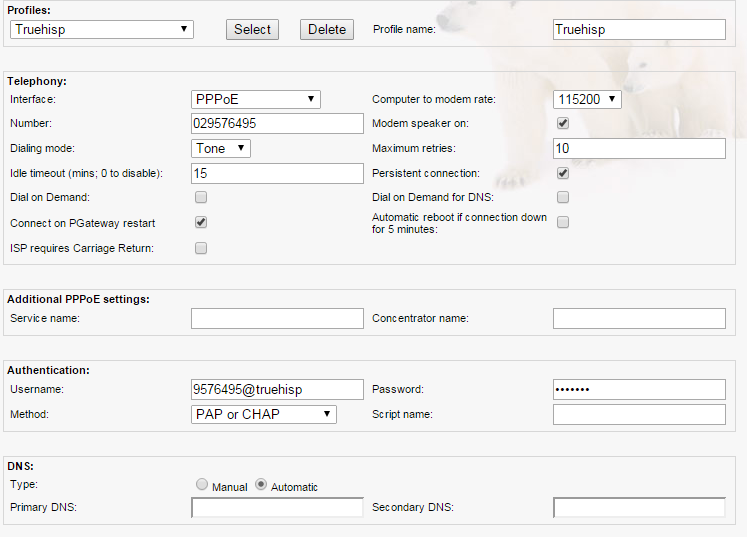The image size is (747, 537).
Task: Open Computer to modem rate dropdown
Action: click(x=587, y=99)
